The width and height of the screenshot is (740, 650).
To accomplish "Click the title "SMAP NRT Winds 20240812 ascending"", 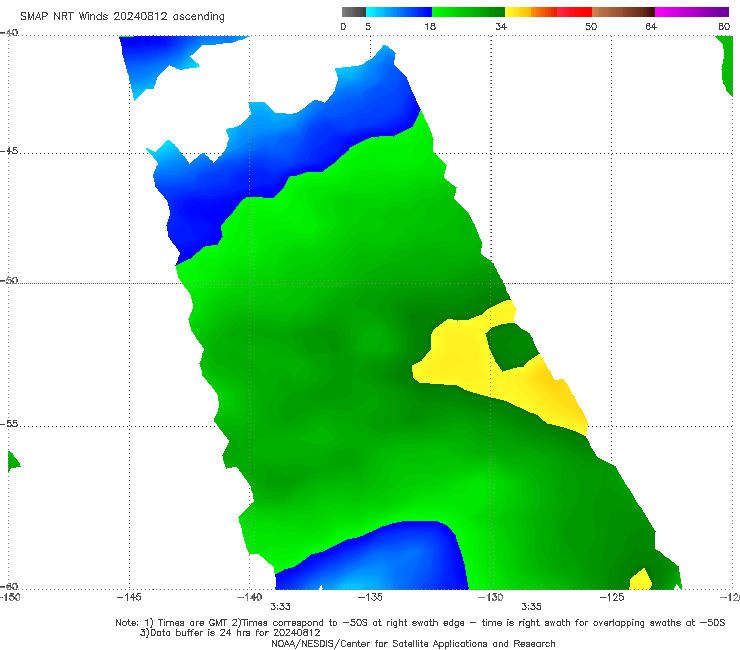I will (x=122, y=17).
